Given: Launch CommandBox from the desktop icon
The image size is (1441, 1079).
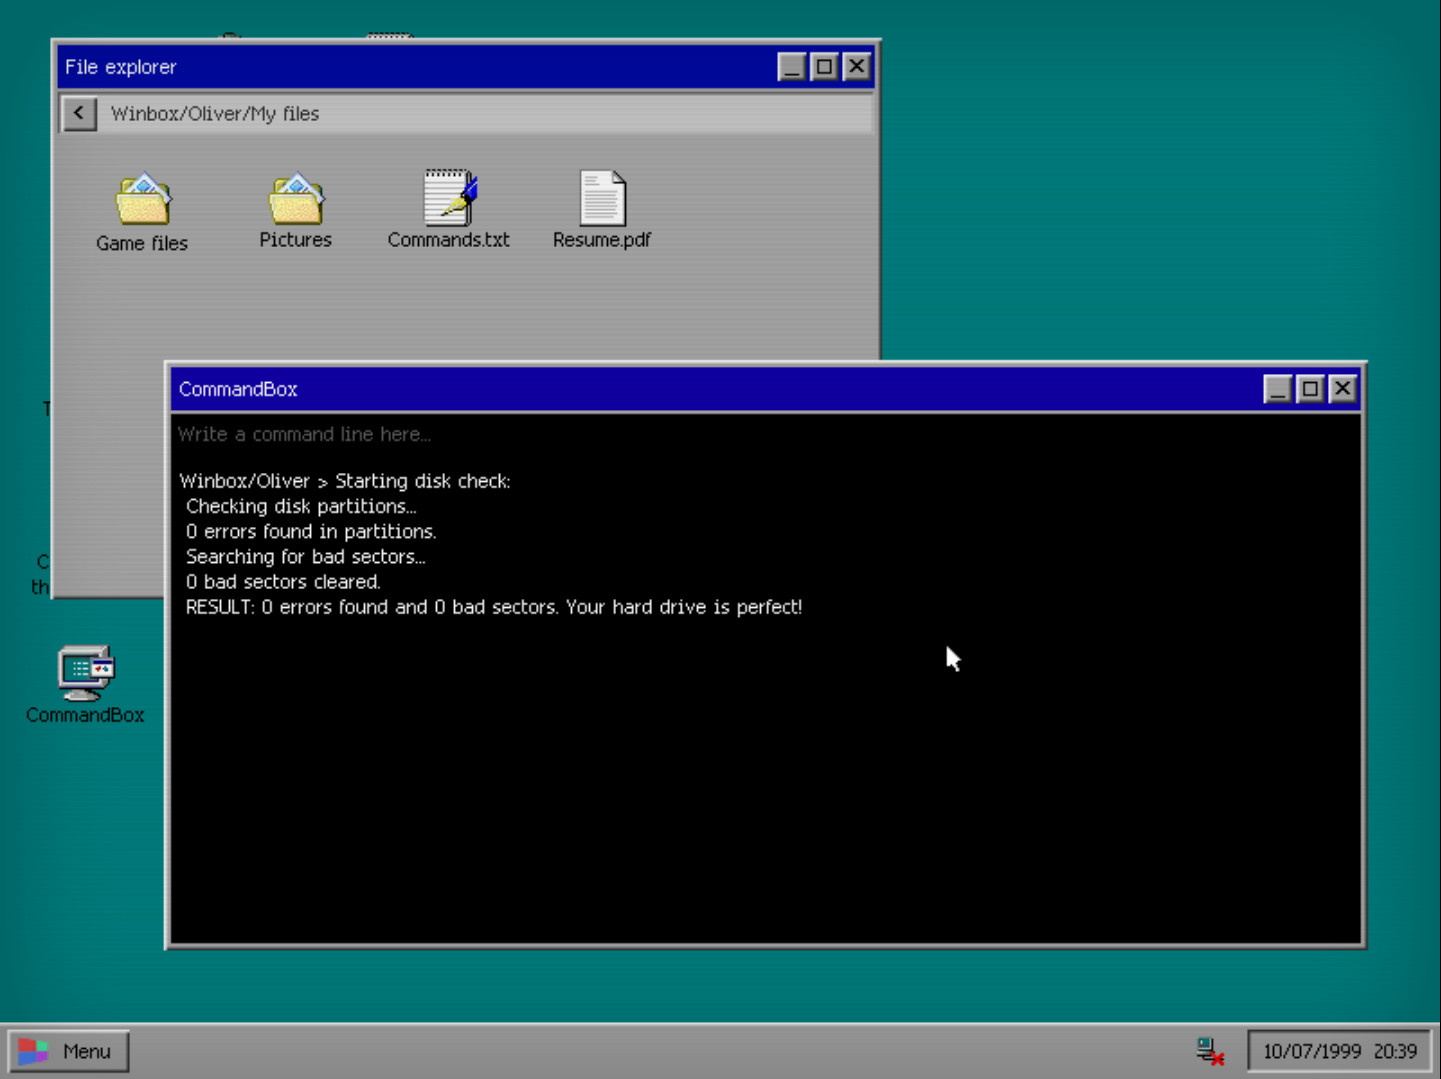Looking at the screenshot, I should [85, 680].
